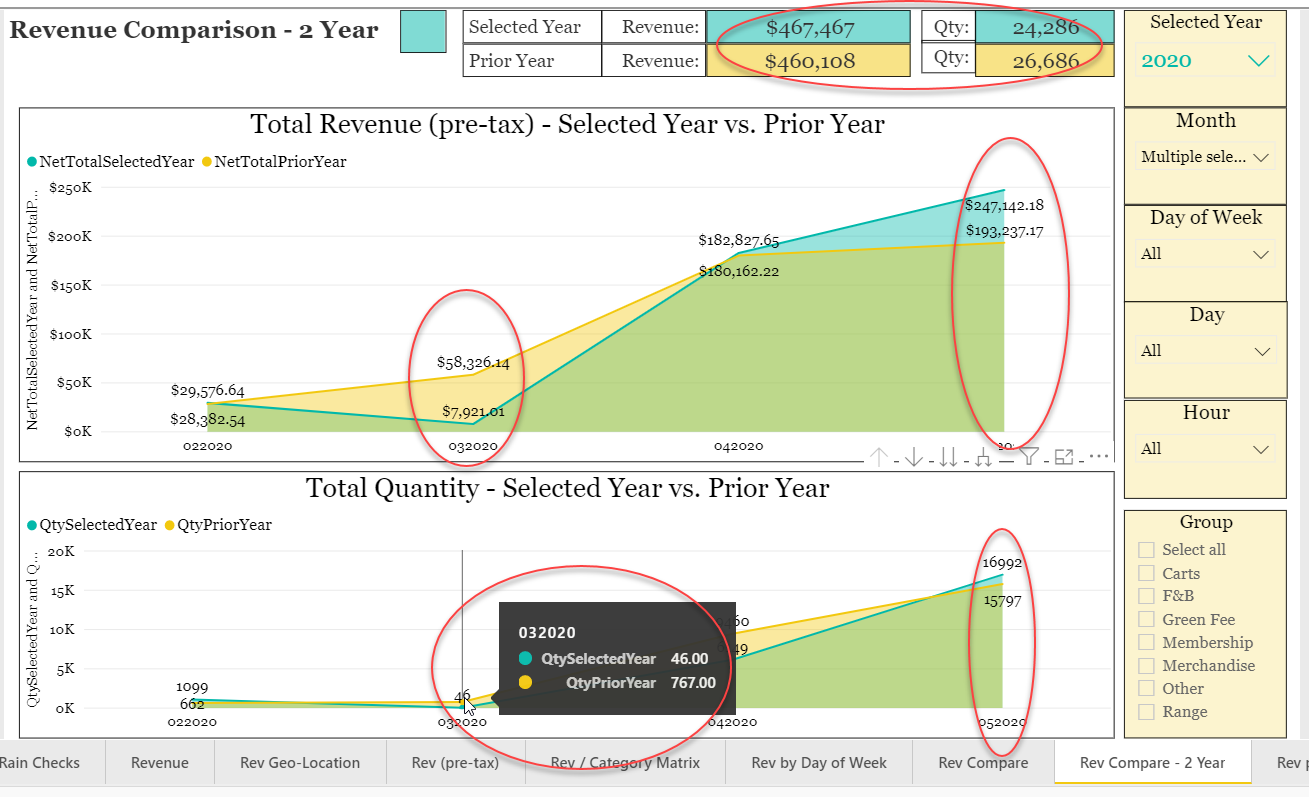Click the drill up arrow on Revenue chart
1309x797 pixels.
coord(878,456)
